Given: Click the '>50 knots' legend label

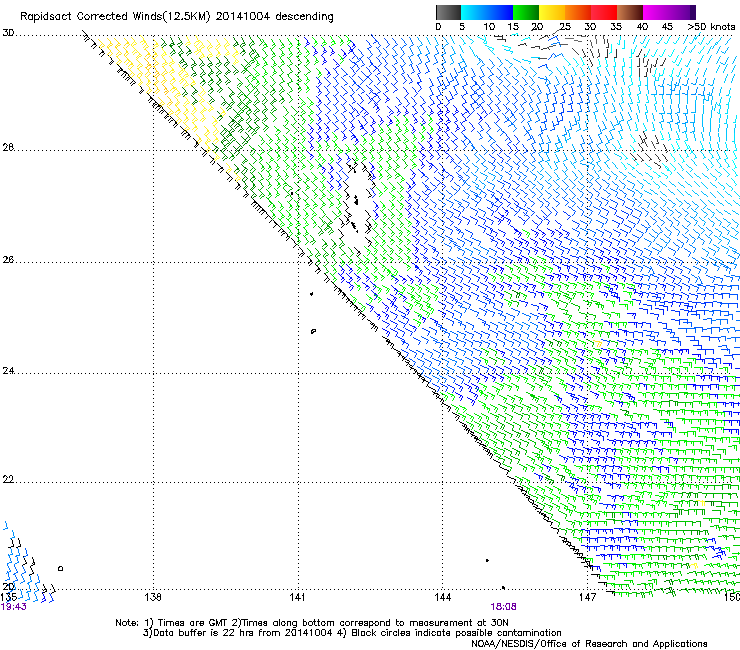Looking at the screenshot, I should (711, 27).
